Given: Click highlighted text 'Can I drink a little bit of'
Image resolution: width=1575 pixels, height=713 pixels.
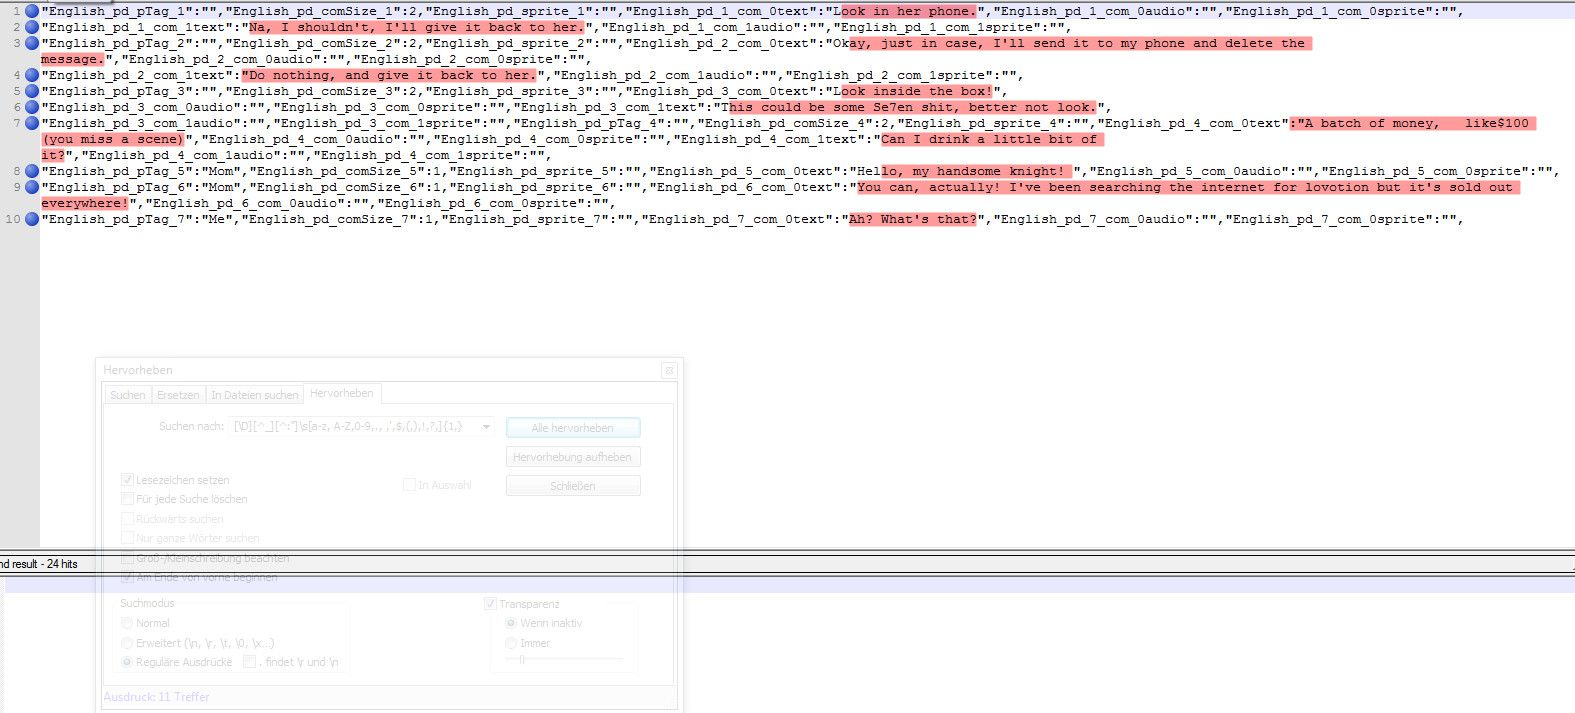Looking at the screenshot, I should pos(989,139).
